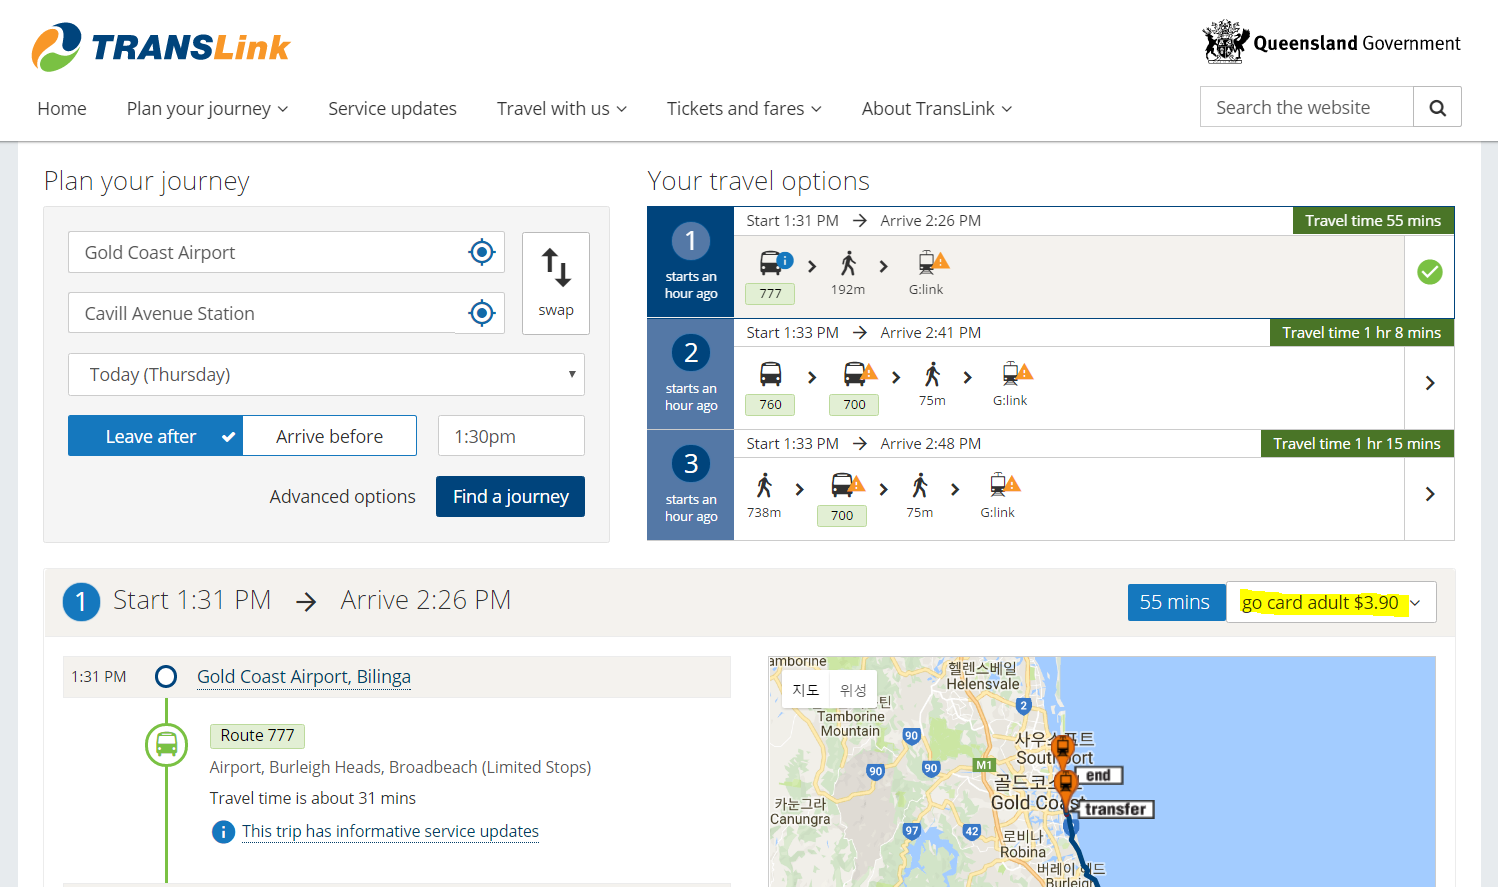Select the Arrive before option
This screenshot has width=1498, height=887.
(329, 436)
